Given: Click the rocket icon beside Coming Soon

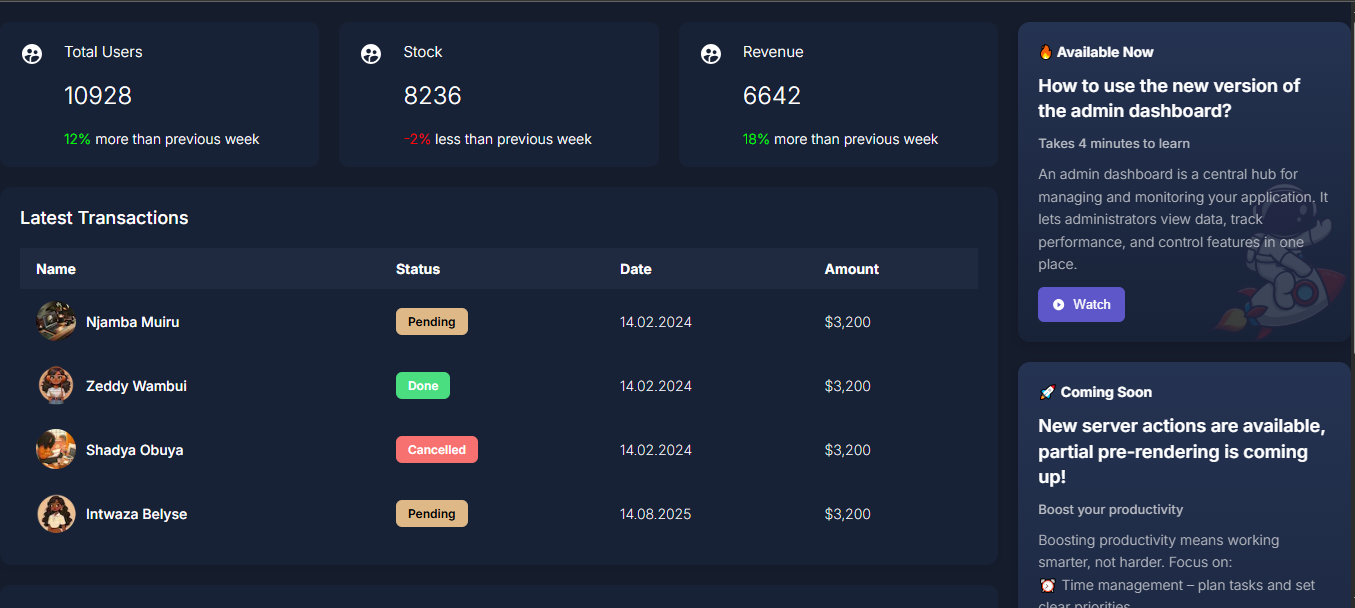Looking at the screenshot, I should (1047, 392).
